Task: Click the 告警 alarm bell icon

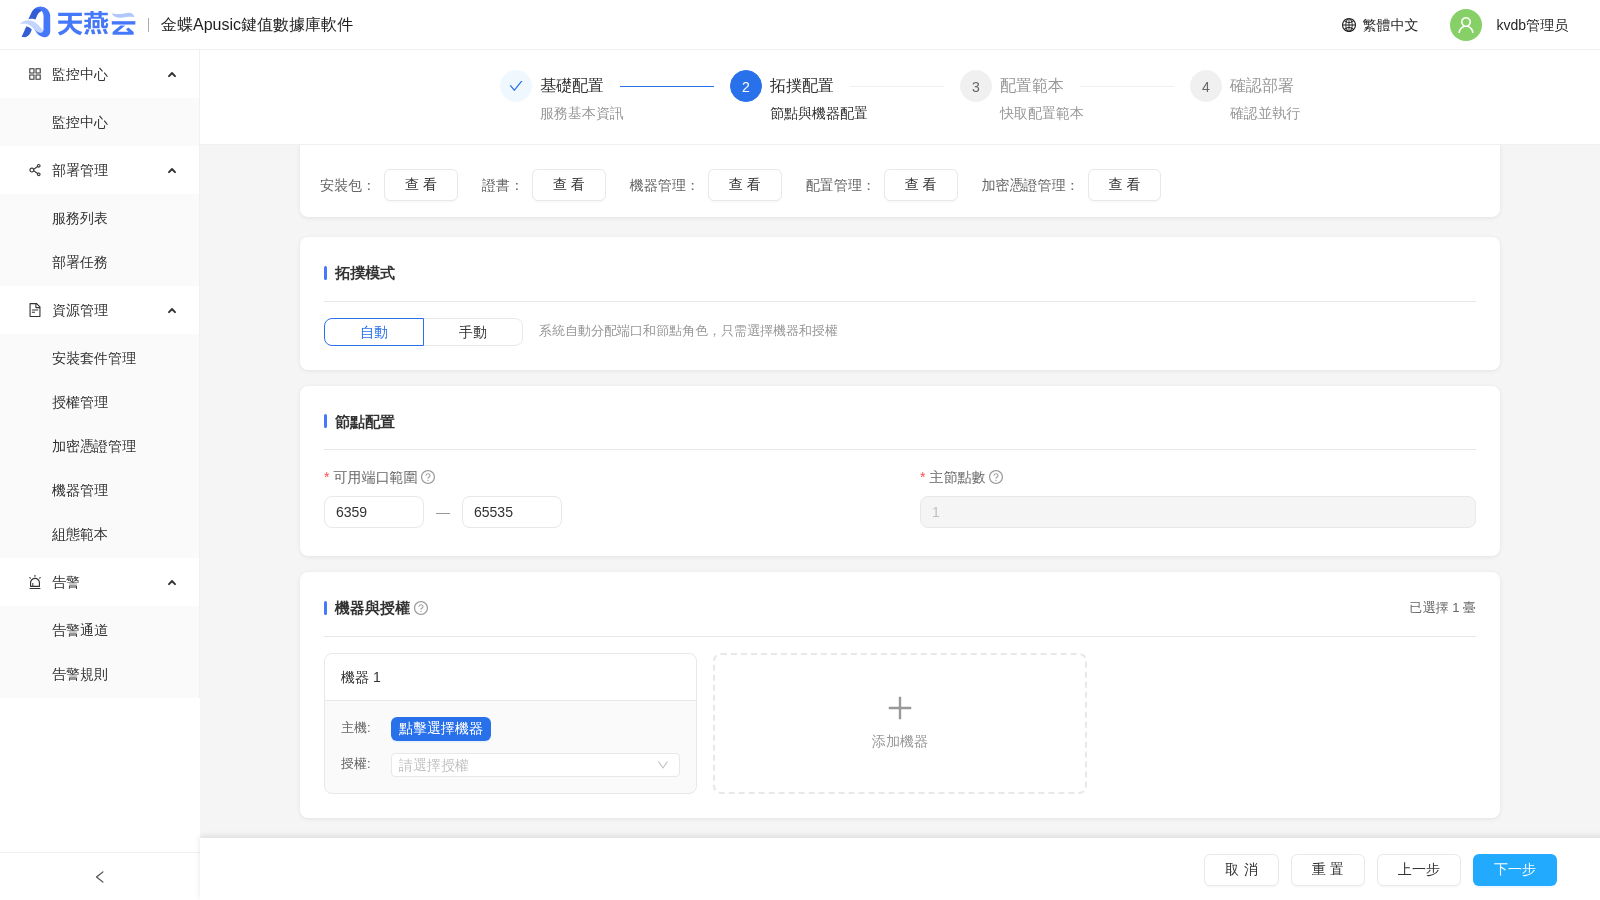Action: (35, 582)
